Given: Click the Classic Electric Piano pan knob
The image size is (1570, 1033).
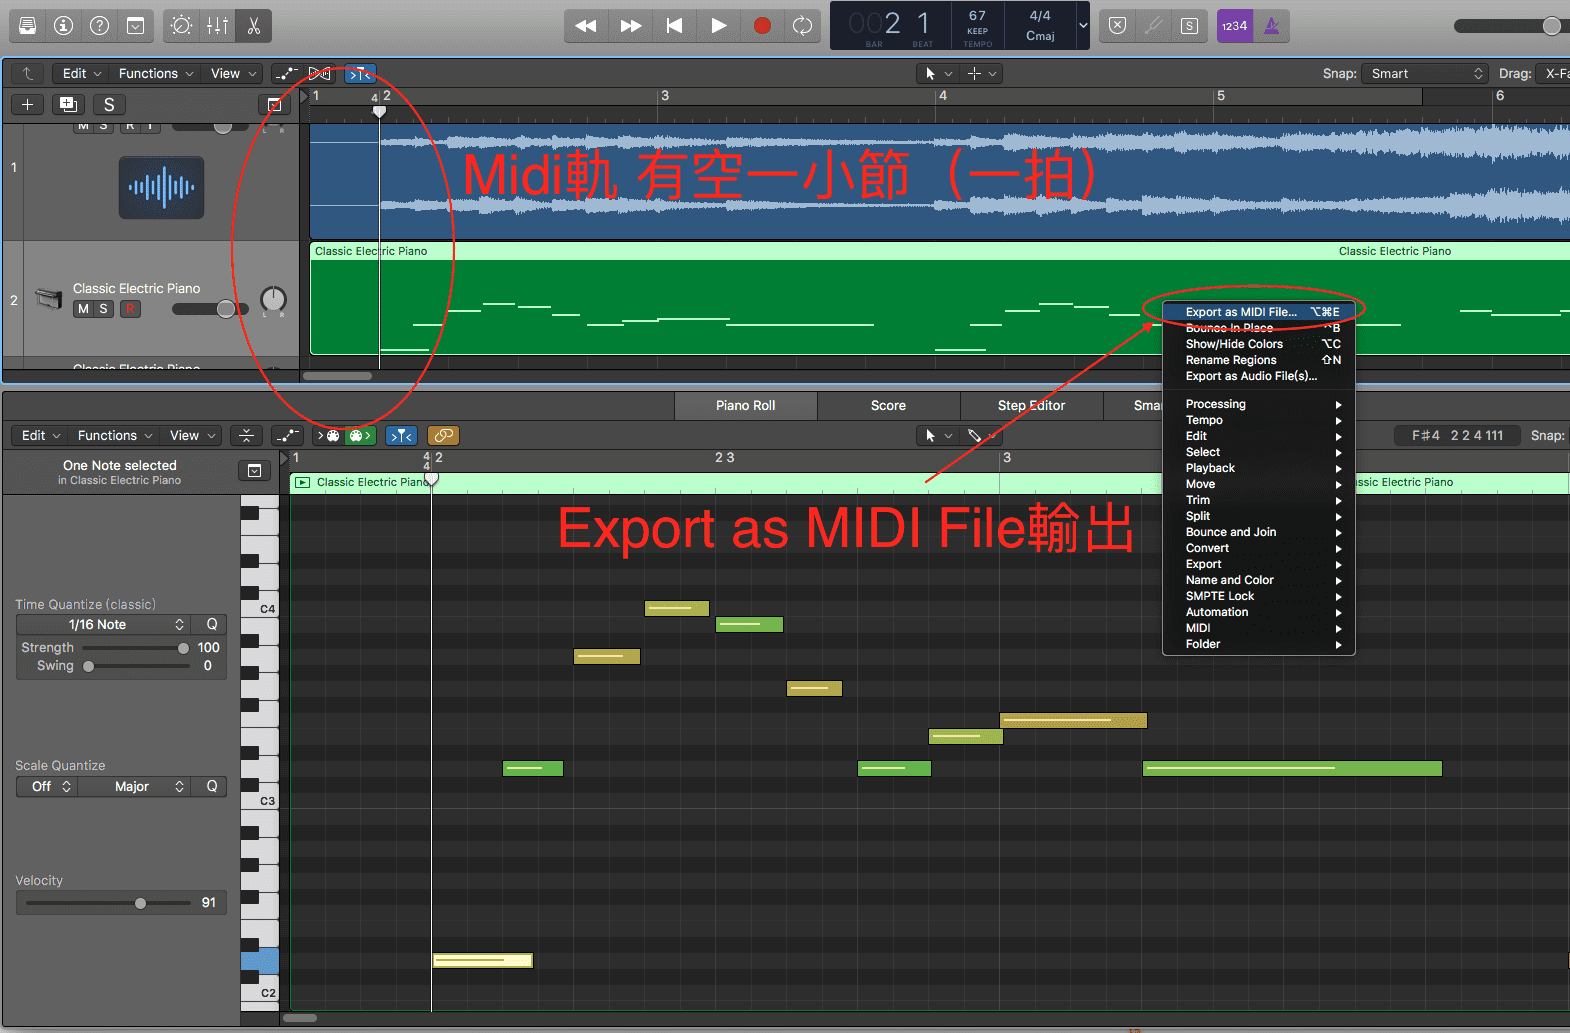Looking at the screenshot, I should pos(273,299).
